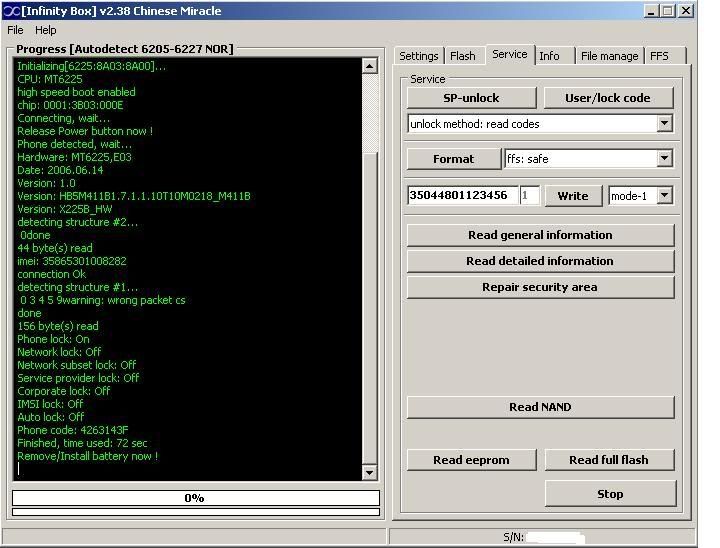
Task: Open the File menu
Action: coord(15,30)
